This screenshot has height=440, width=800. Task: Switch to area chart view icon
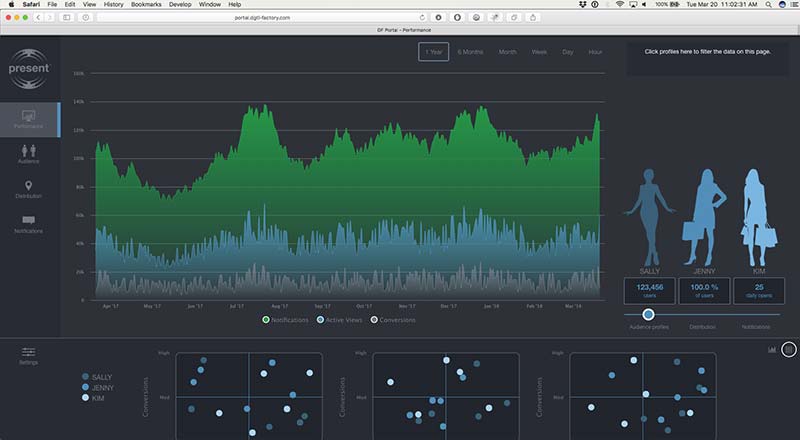pos(772,350)
